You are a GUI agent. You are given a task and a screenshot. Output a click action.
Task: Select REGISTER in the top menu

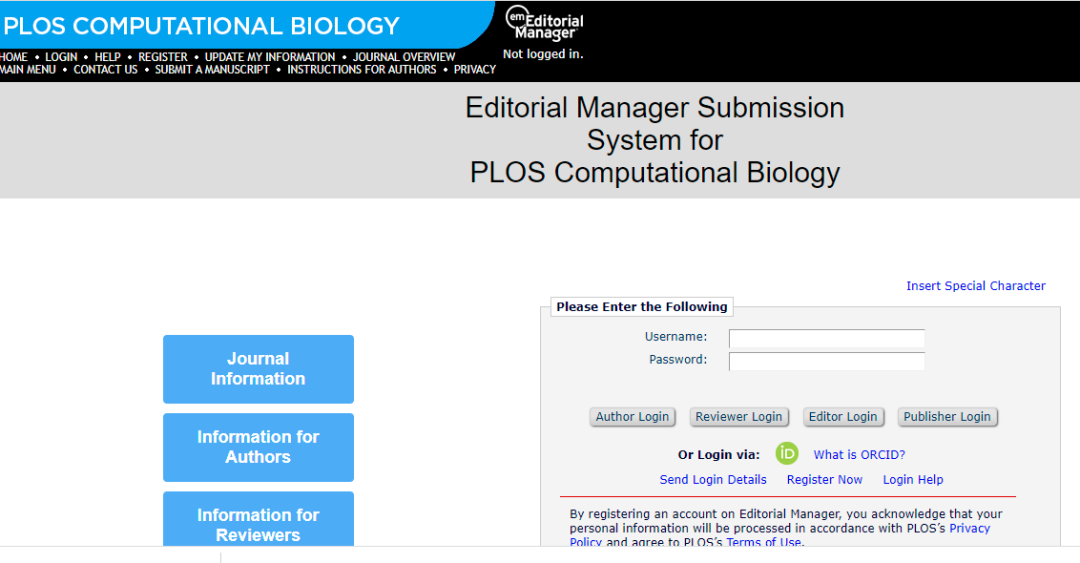pyautogui.click(x=163, y=57)
